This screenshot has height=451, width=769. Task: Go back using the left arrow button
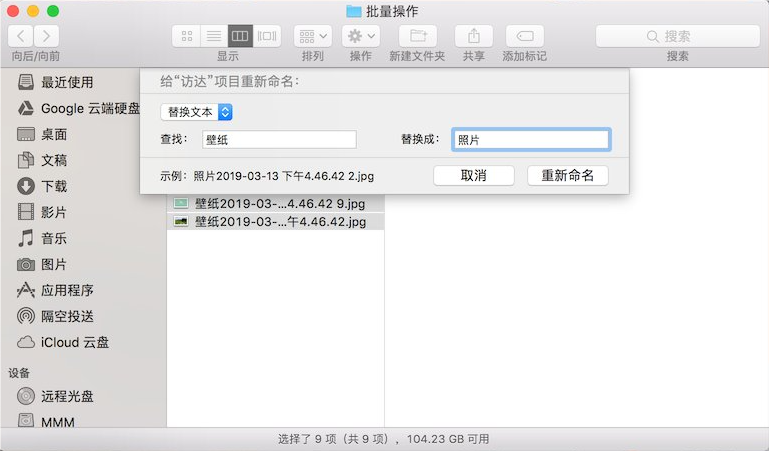coord(21,36)
